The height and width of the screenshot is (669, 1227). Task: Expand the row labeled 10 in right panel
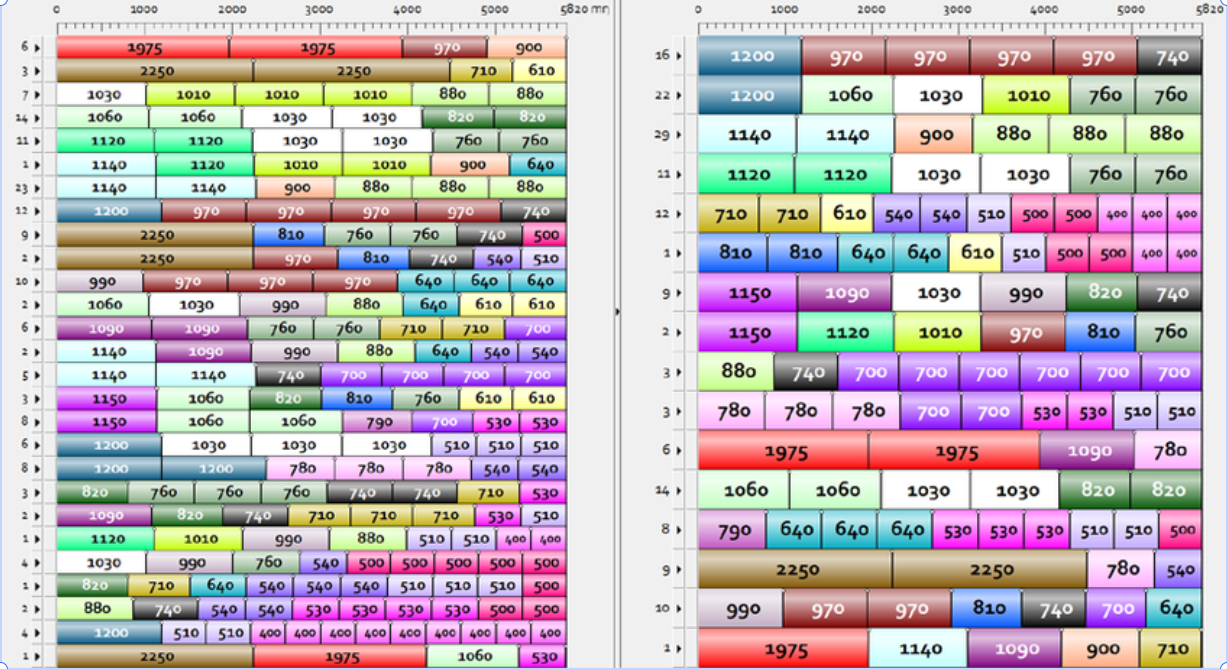pos(679,609)
